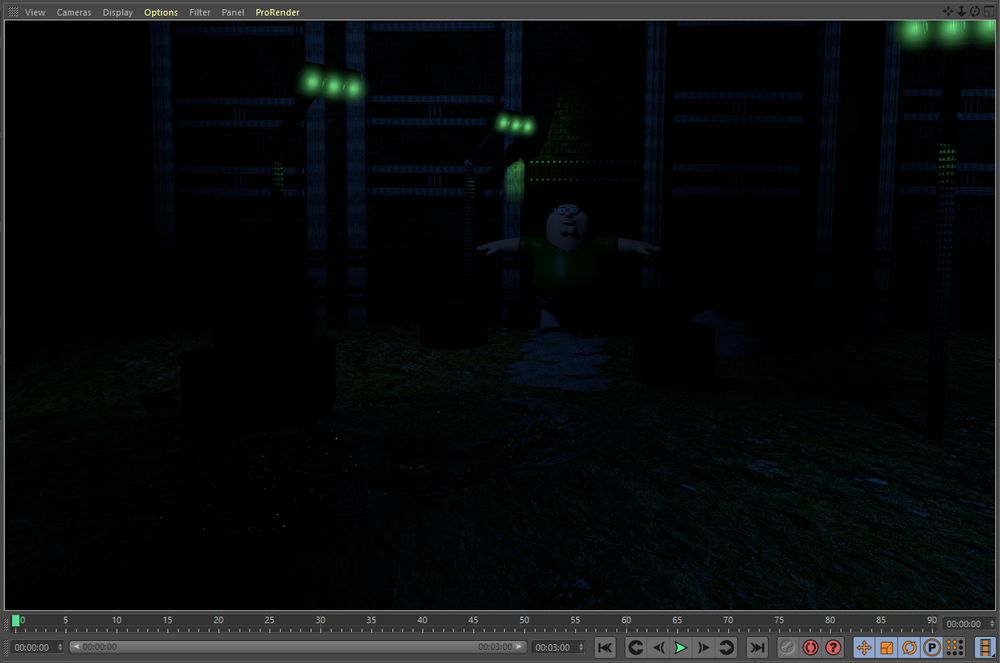Click stepper arrows of current time field
This screenshot has width=1000, height=663.
click(992, 624)
